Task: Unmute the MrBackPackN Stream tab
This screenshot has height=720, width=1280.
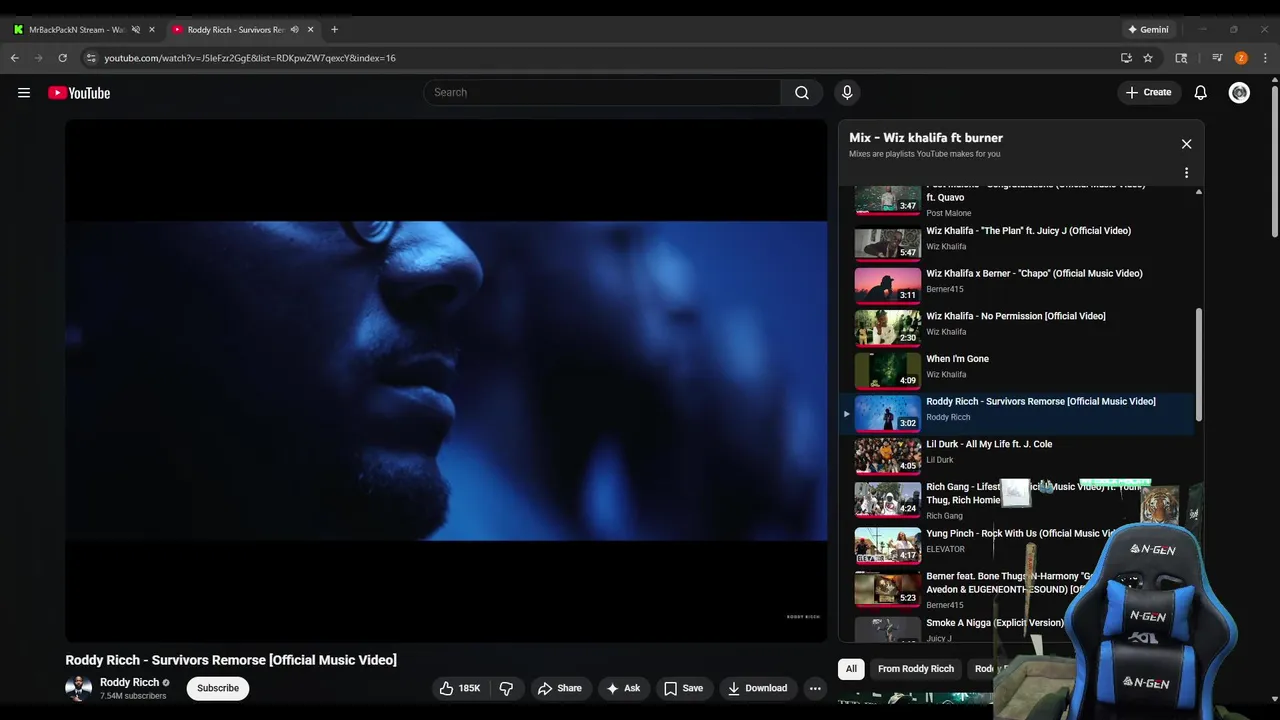Action: (x=136, y=30)
